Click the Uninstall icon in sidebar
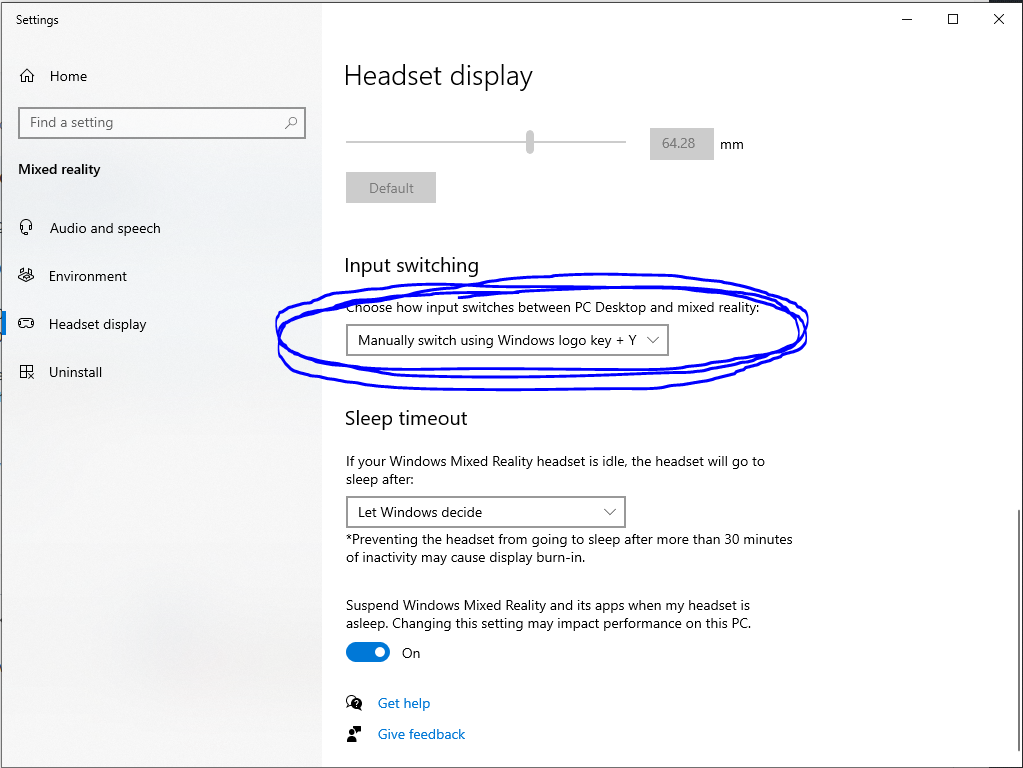The height and width of the screenshot is (768, 1023). pyautogui.click(x=27, y=372)
